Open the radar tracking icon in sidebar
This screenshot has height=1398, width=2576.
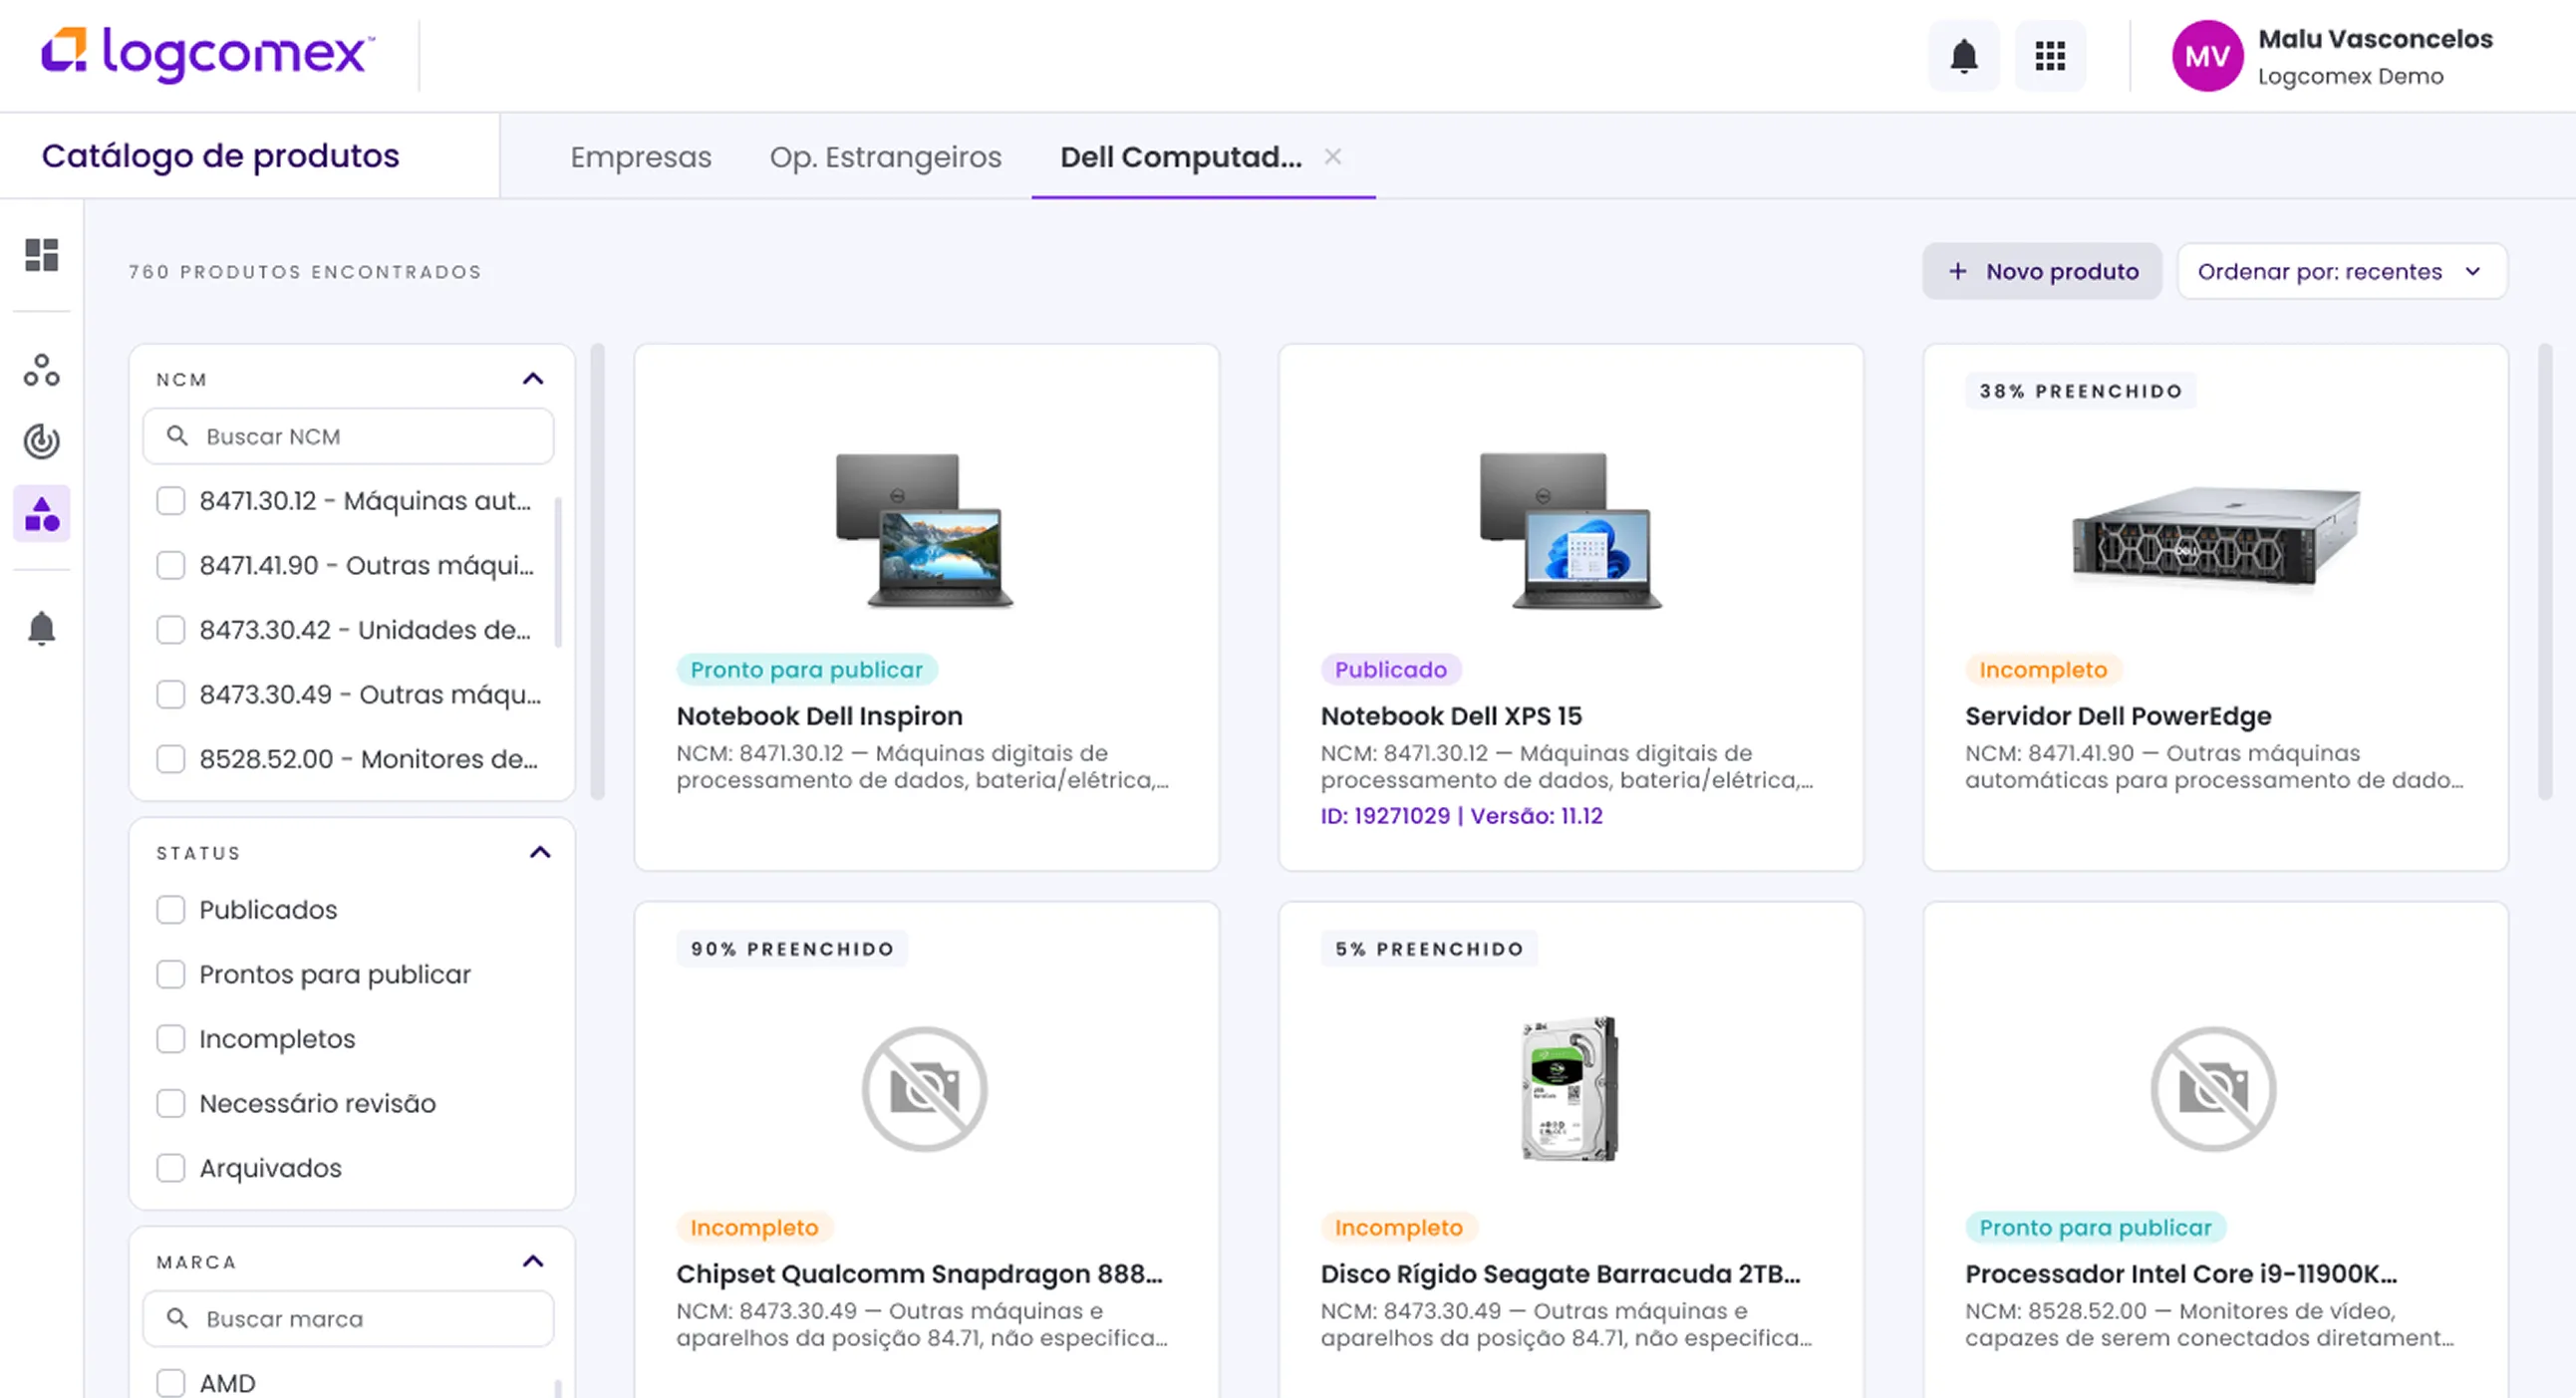pos(41,441)
